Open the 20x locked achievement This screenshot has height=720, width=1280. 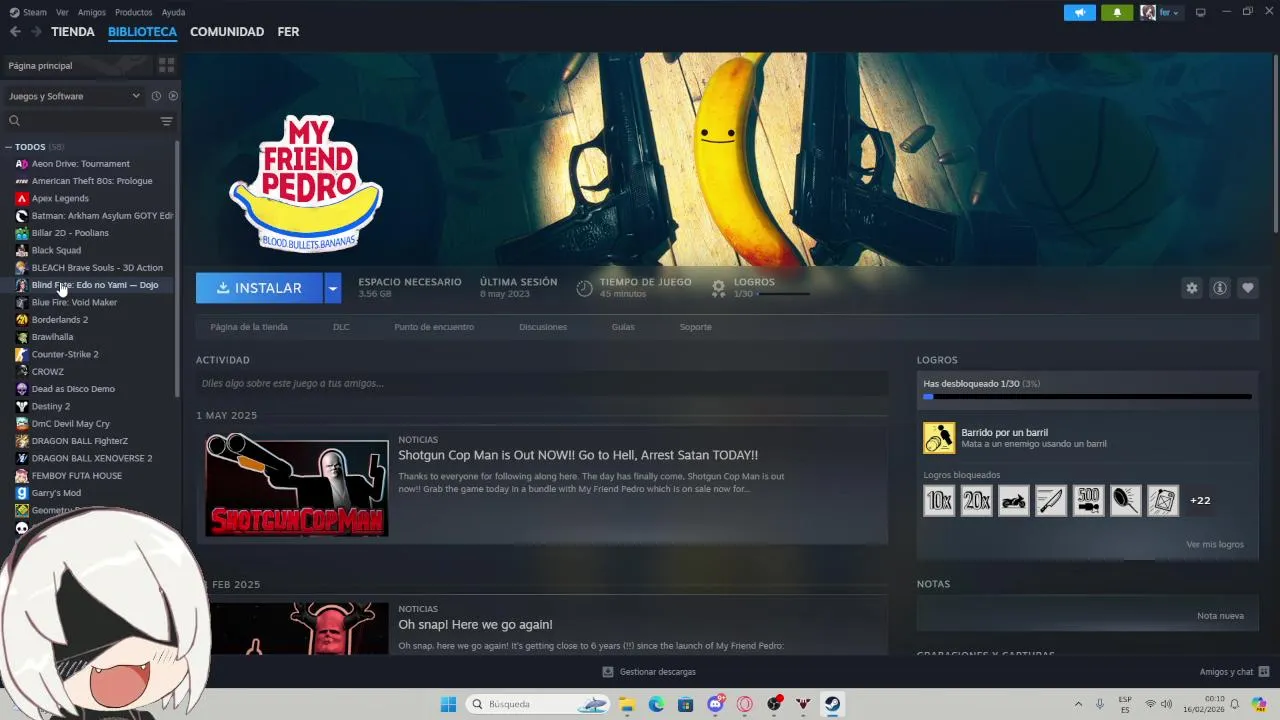(x=977, y=500)
